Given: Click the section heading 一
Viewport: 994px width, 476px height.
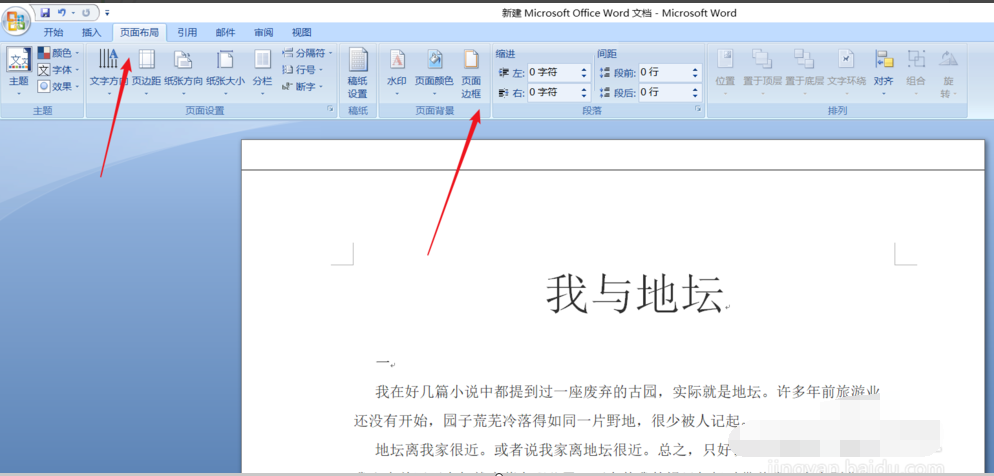Looking at the screenshot, I should click(x=382, y=363).
